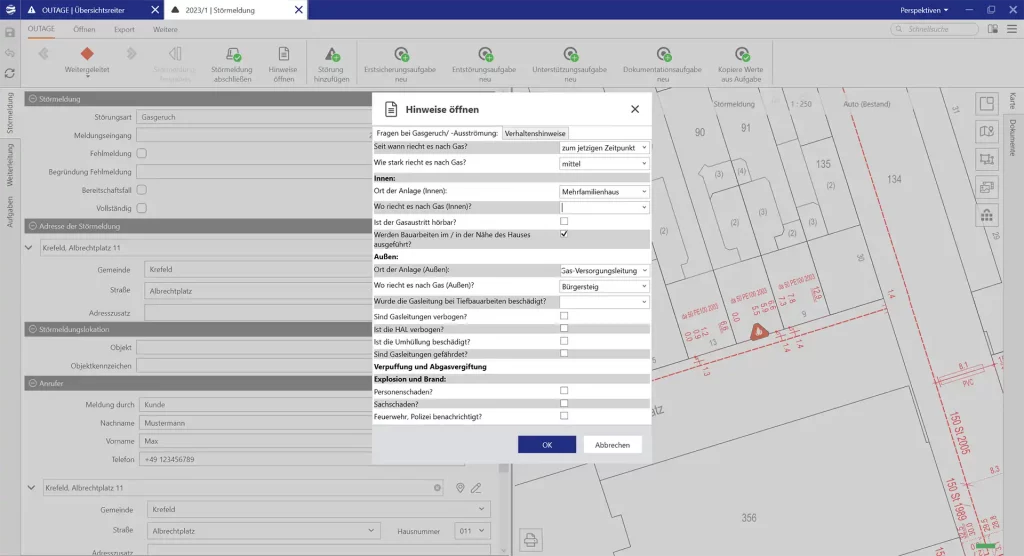
Task: Click the print icon below the map
Action: click(x=530, y=540)
